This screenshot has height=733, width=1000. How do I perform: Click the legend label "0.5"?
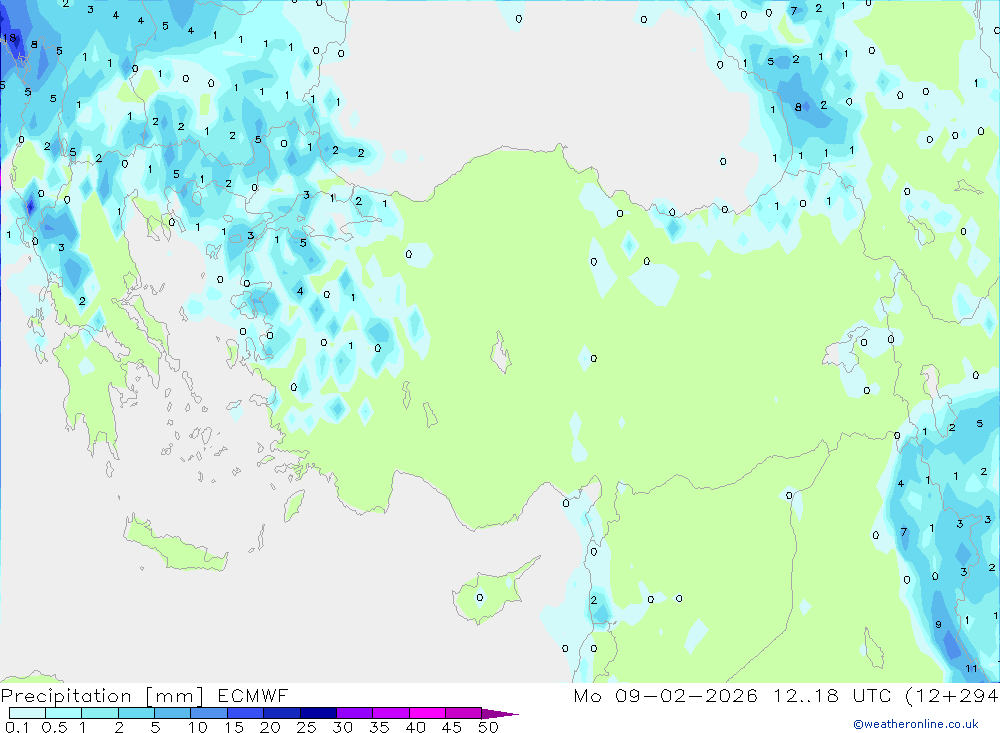54,727
